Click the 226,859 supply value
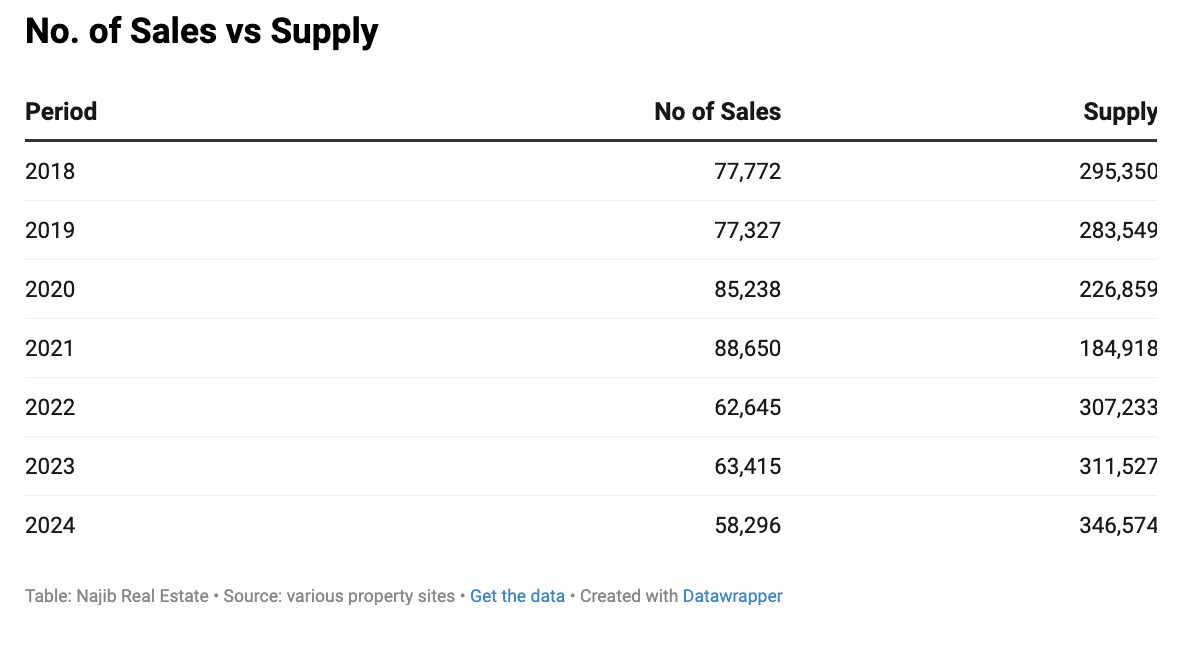The height and width of the screenshot is (648, 1180). pyautogui.click(x=1117, y=289)
